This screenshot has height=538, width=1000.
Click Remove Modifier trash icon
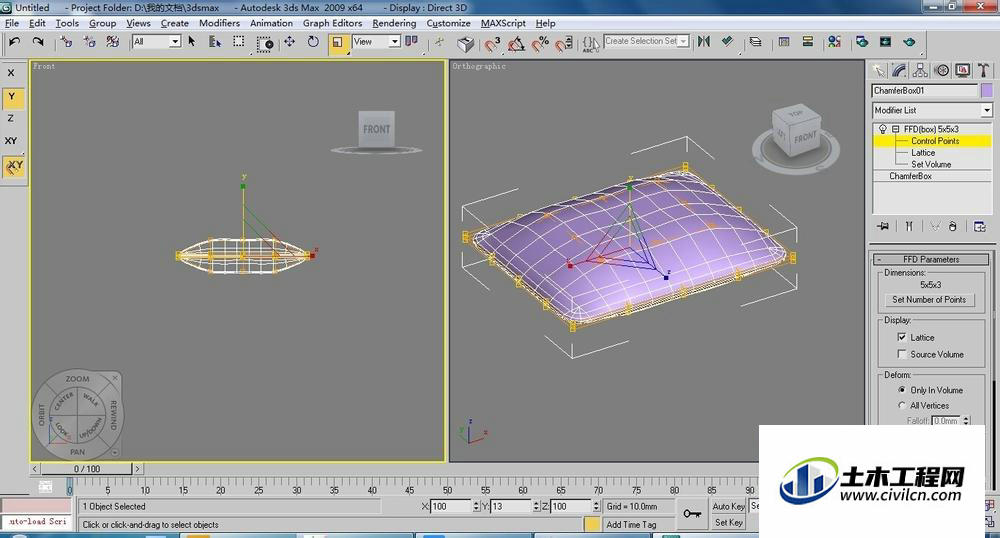pos(952,226)
